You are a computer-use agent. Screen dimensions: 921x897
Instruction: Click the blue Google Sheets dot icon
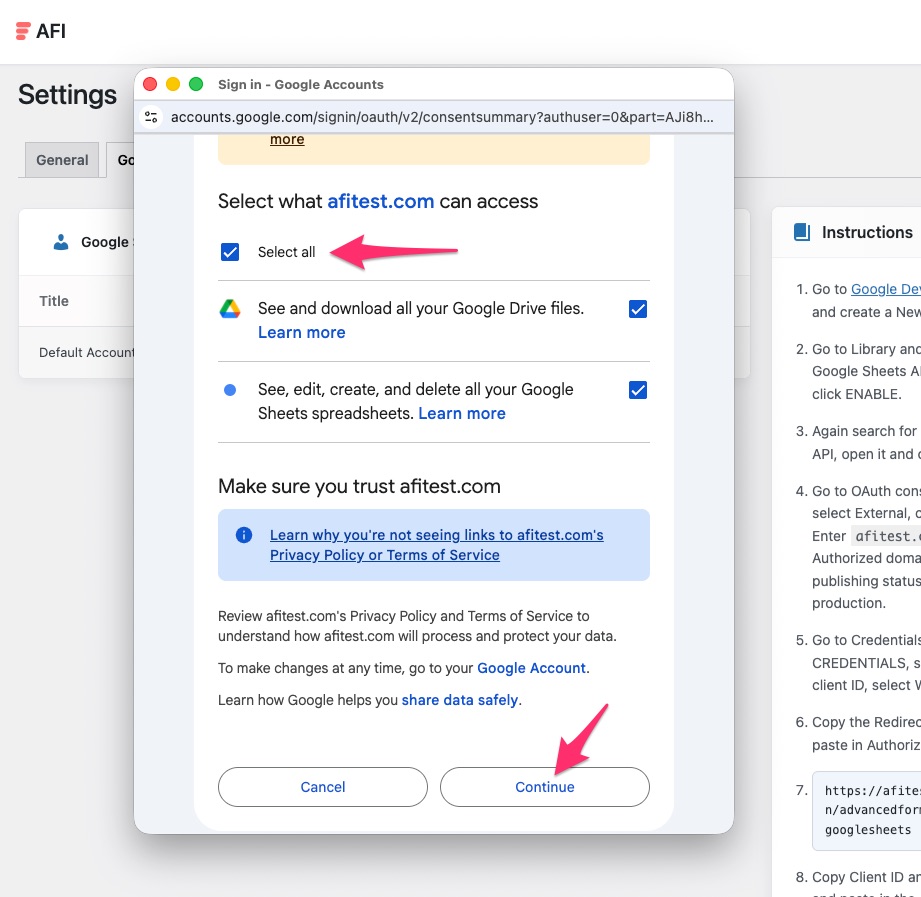230,390
